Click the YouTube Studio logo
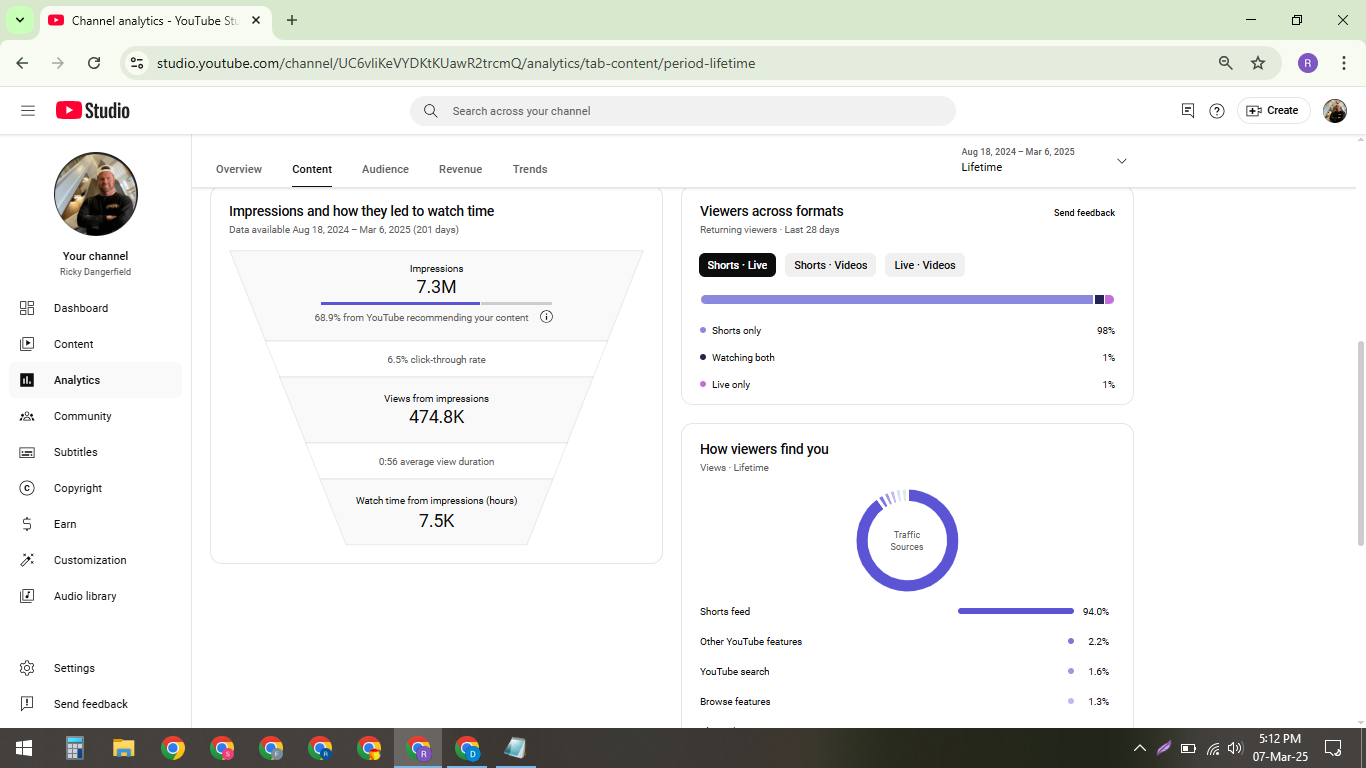The image size is (1366, 768). [93, 111]
